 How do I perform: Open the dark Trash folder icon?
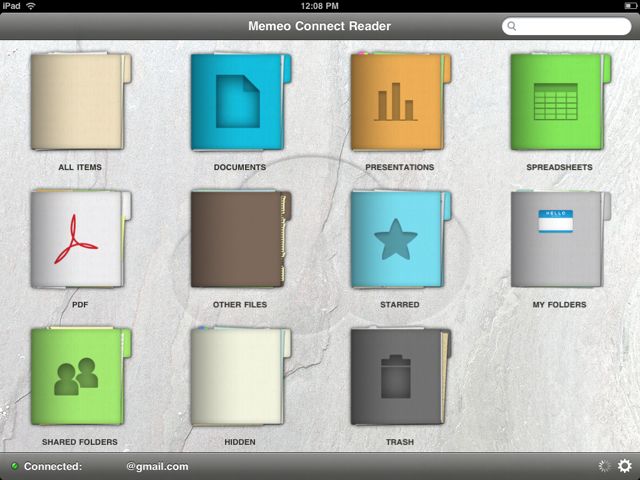click(x=401, y=376)
